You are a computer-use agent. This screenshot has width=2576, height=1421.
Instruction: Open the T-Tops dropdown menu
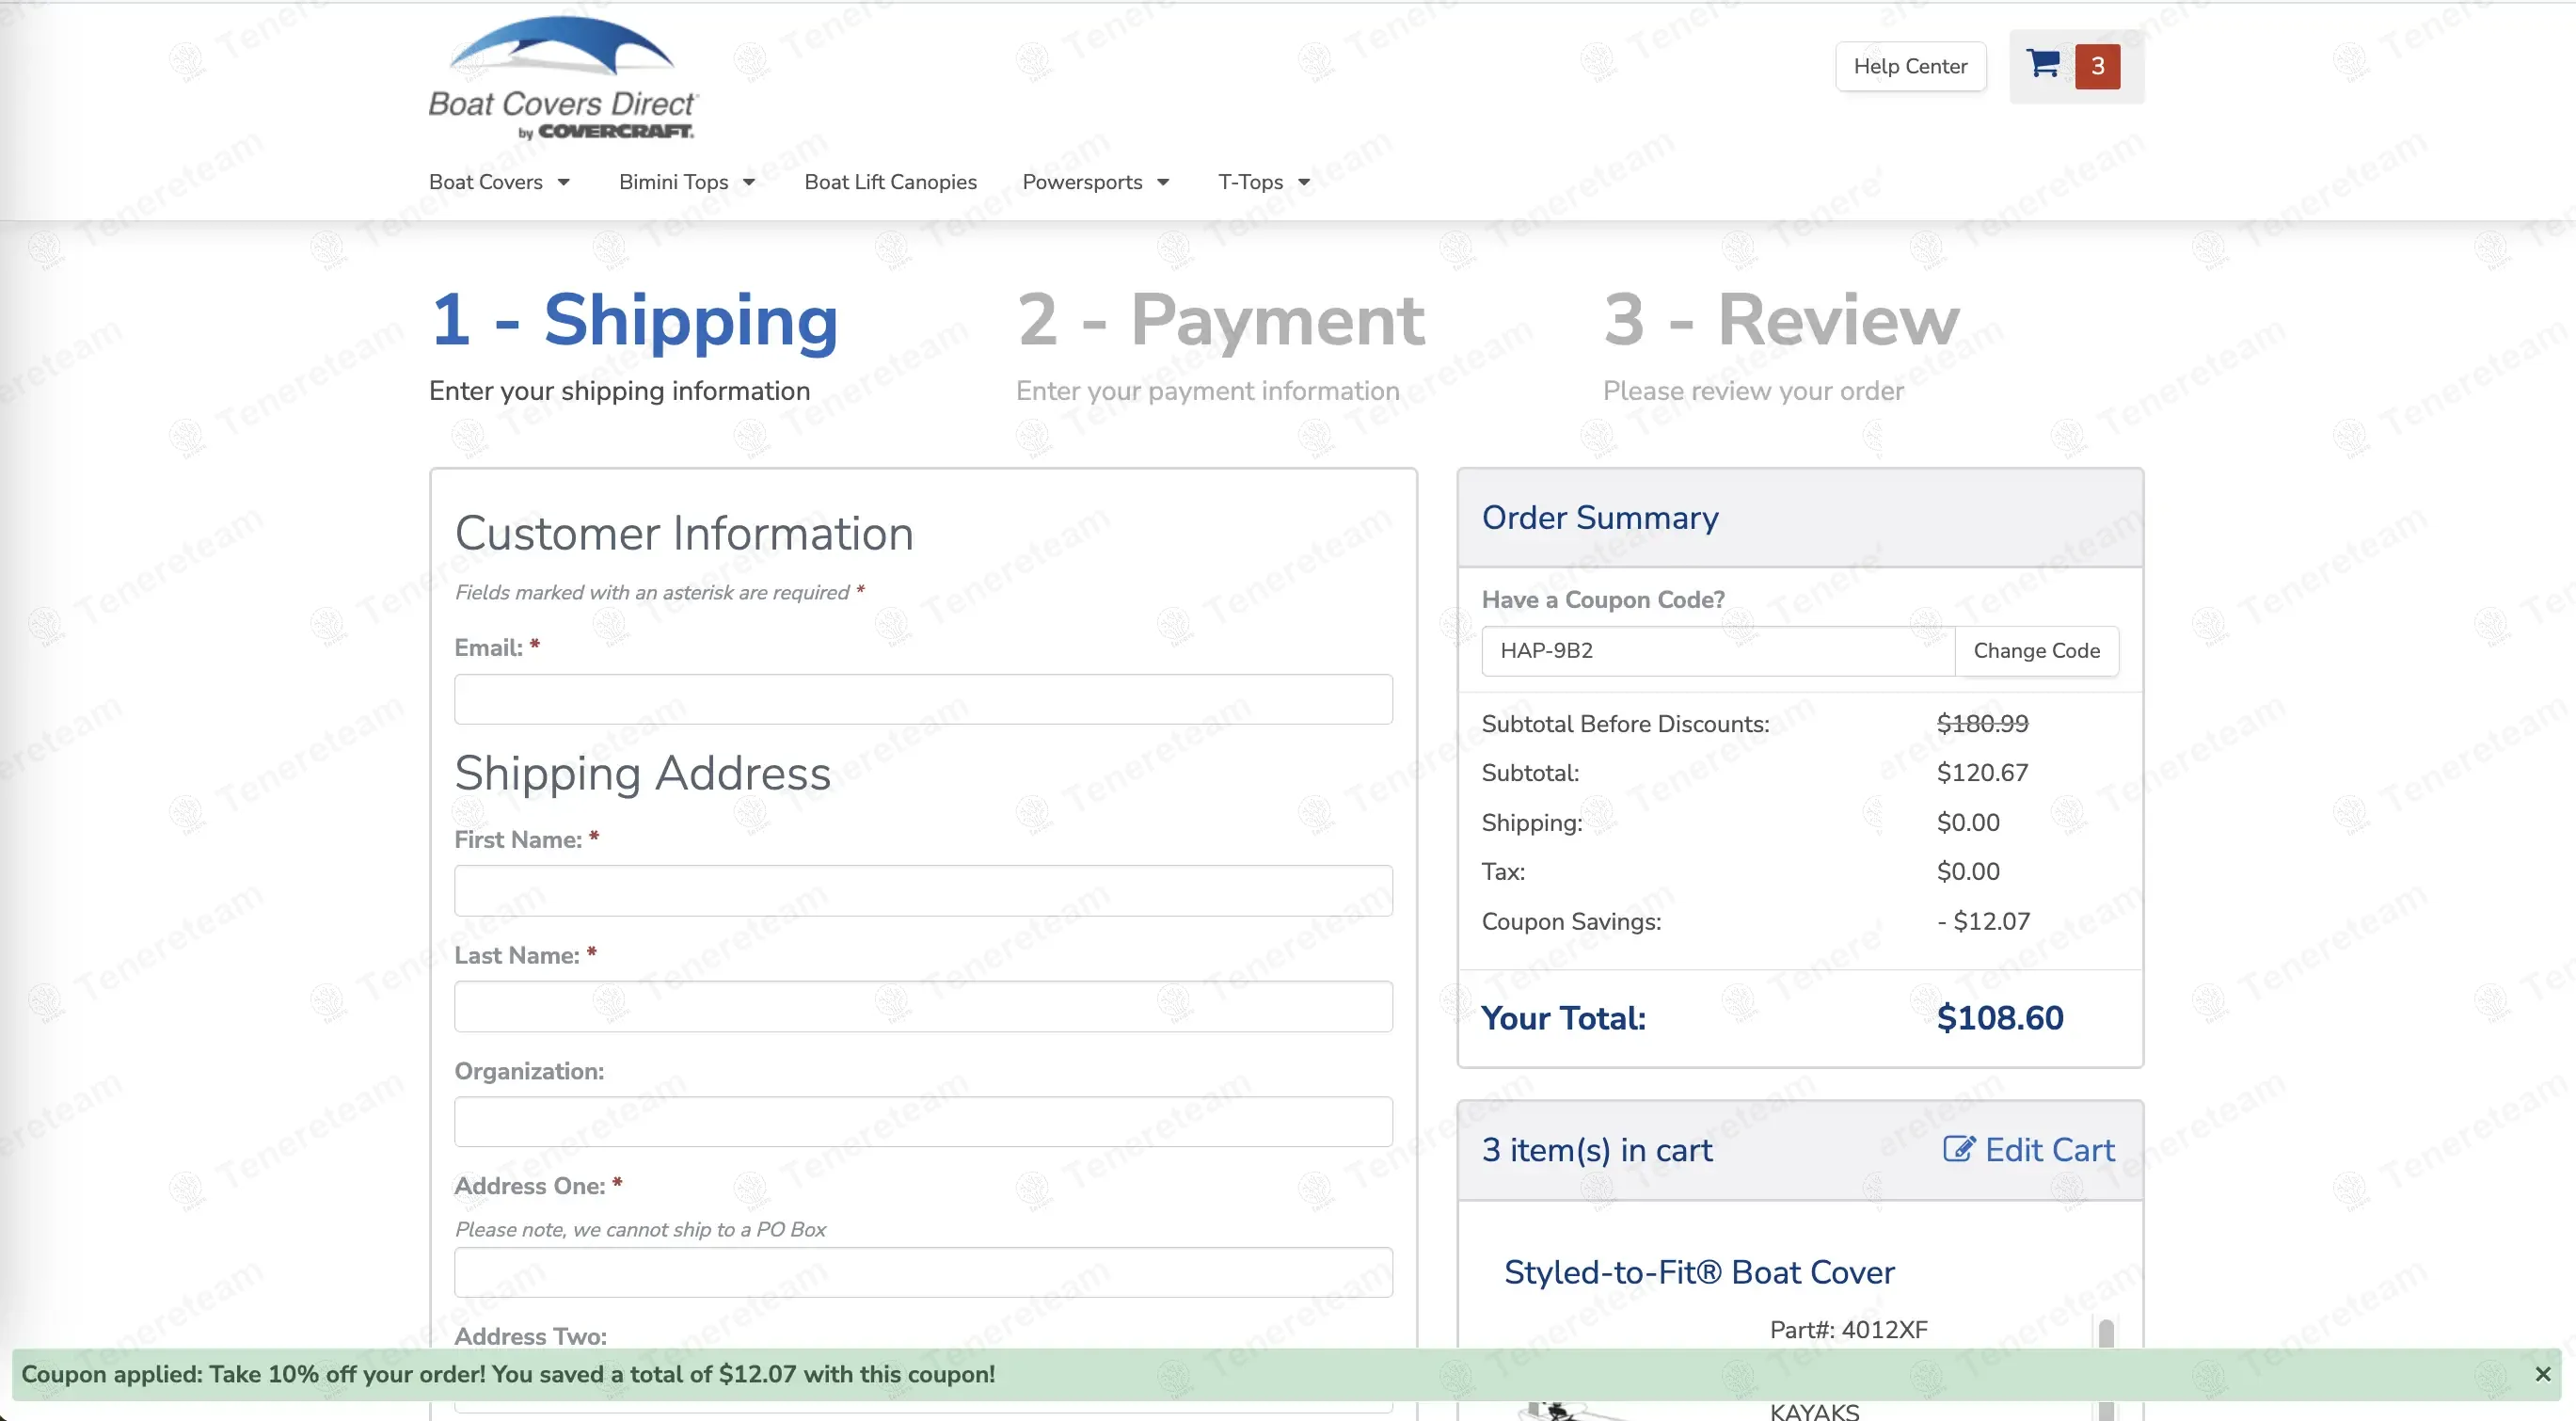coord(1263,182)
